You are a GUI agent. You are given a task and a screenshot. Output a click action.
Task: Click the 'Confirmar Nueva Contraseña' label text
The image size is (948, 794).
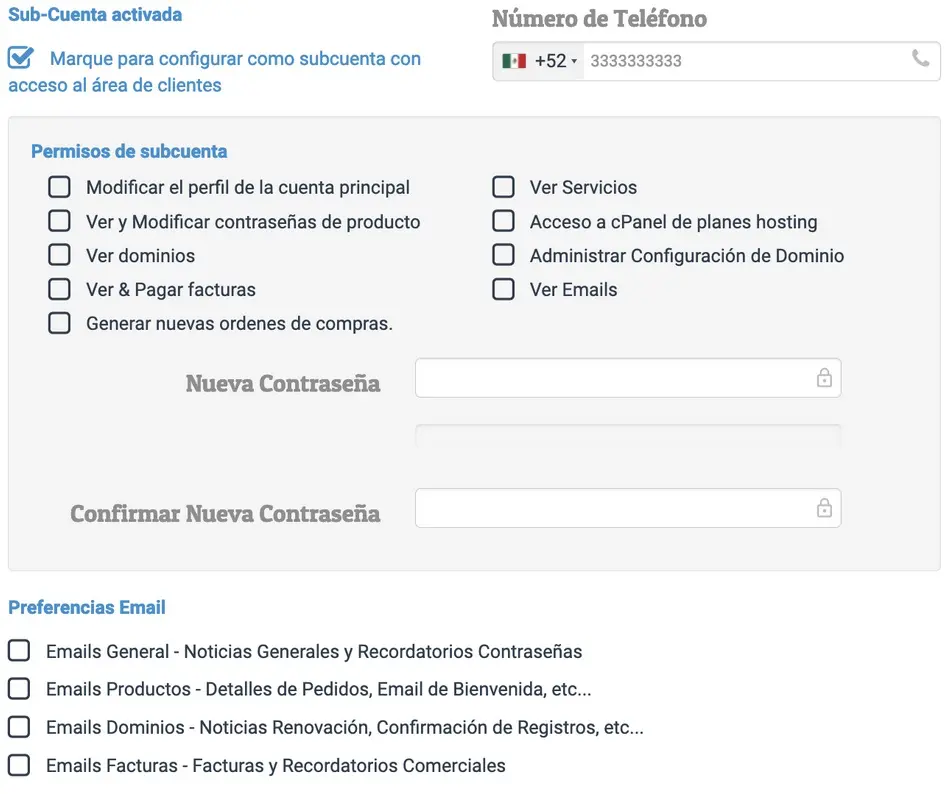coord(225,513)
